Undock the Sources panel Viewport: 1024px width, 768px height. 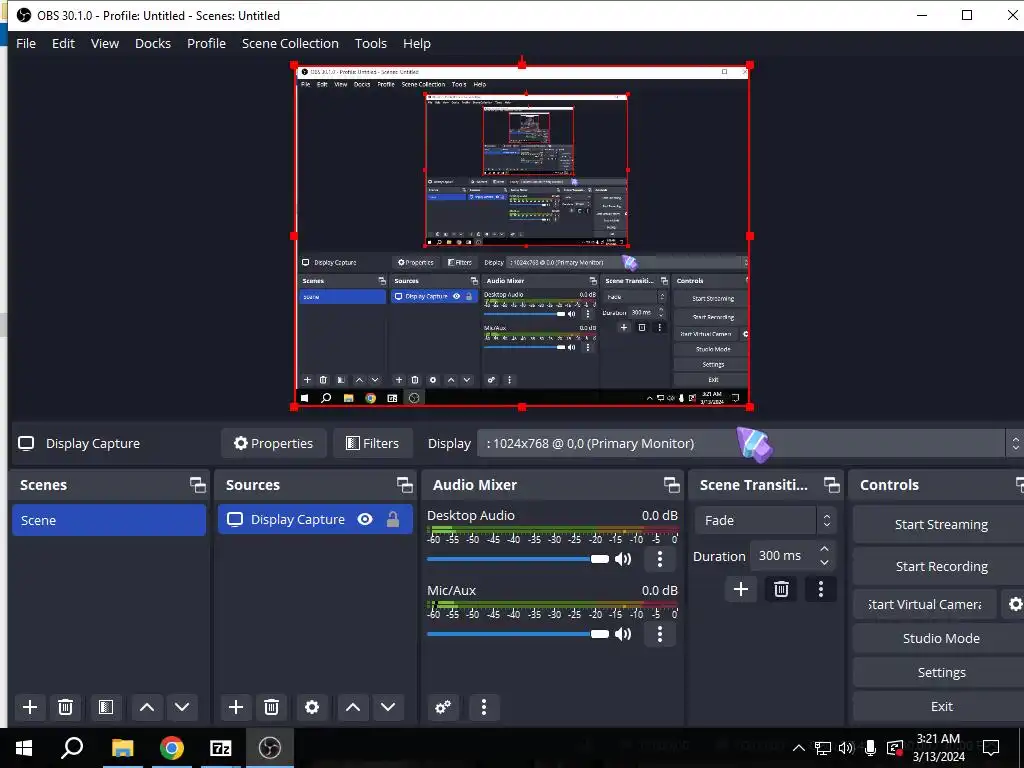pyautogui.click(x=404, y=485)
